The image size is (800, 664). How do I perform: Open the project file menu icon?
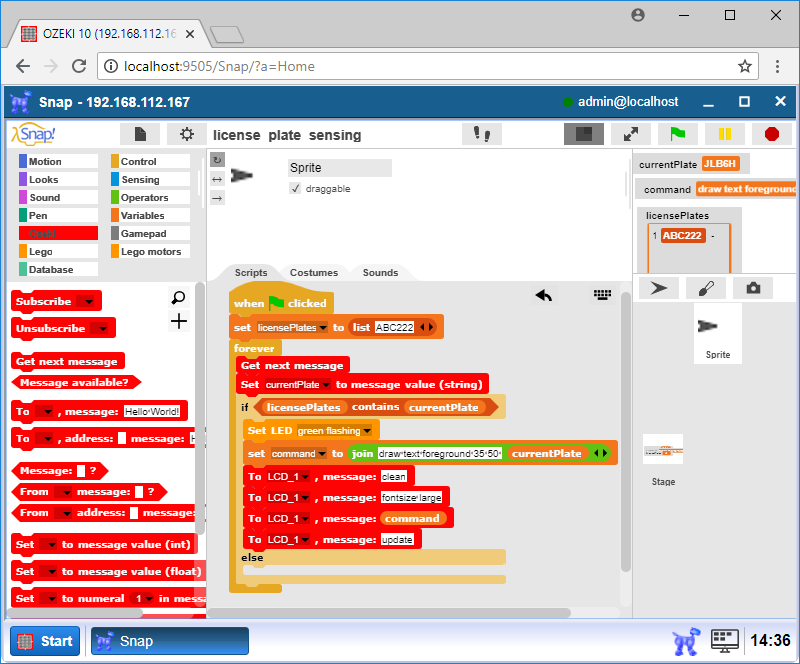pos(140,134)
